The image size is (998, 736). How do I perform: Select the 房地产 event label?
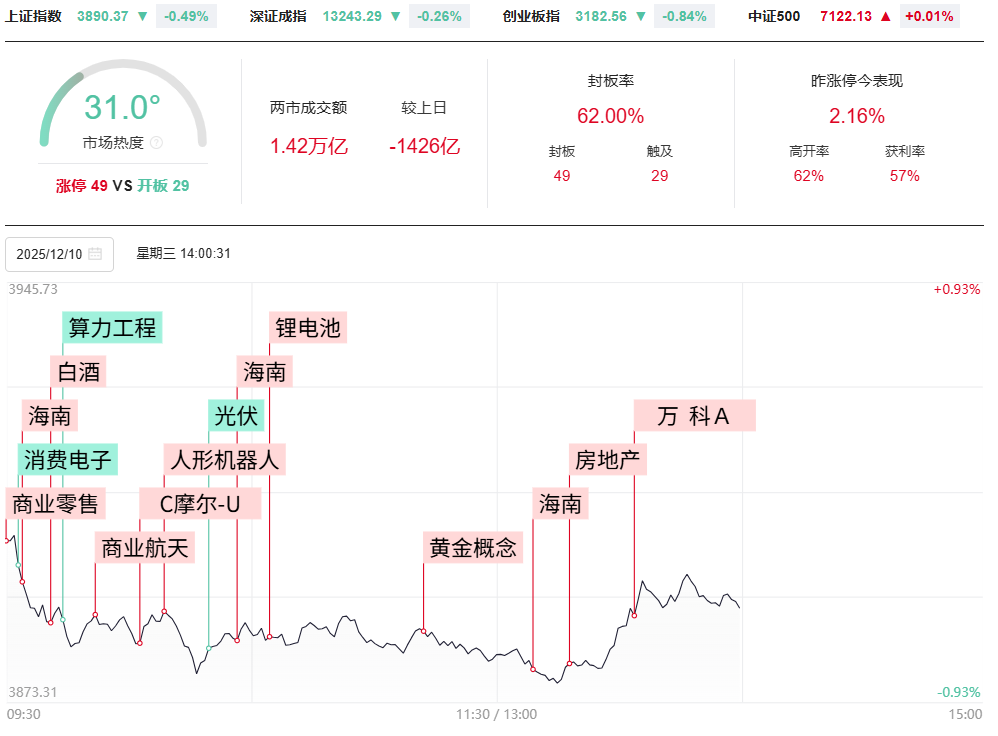608,460
